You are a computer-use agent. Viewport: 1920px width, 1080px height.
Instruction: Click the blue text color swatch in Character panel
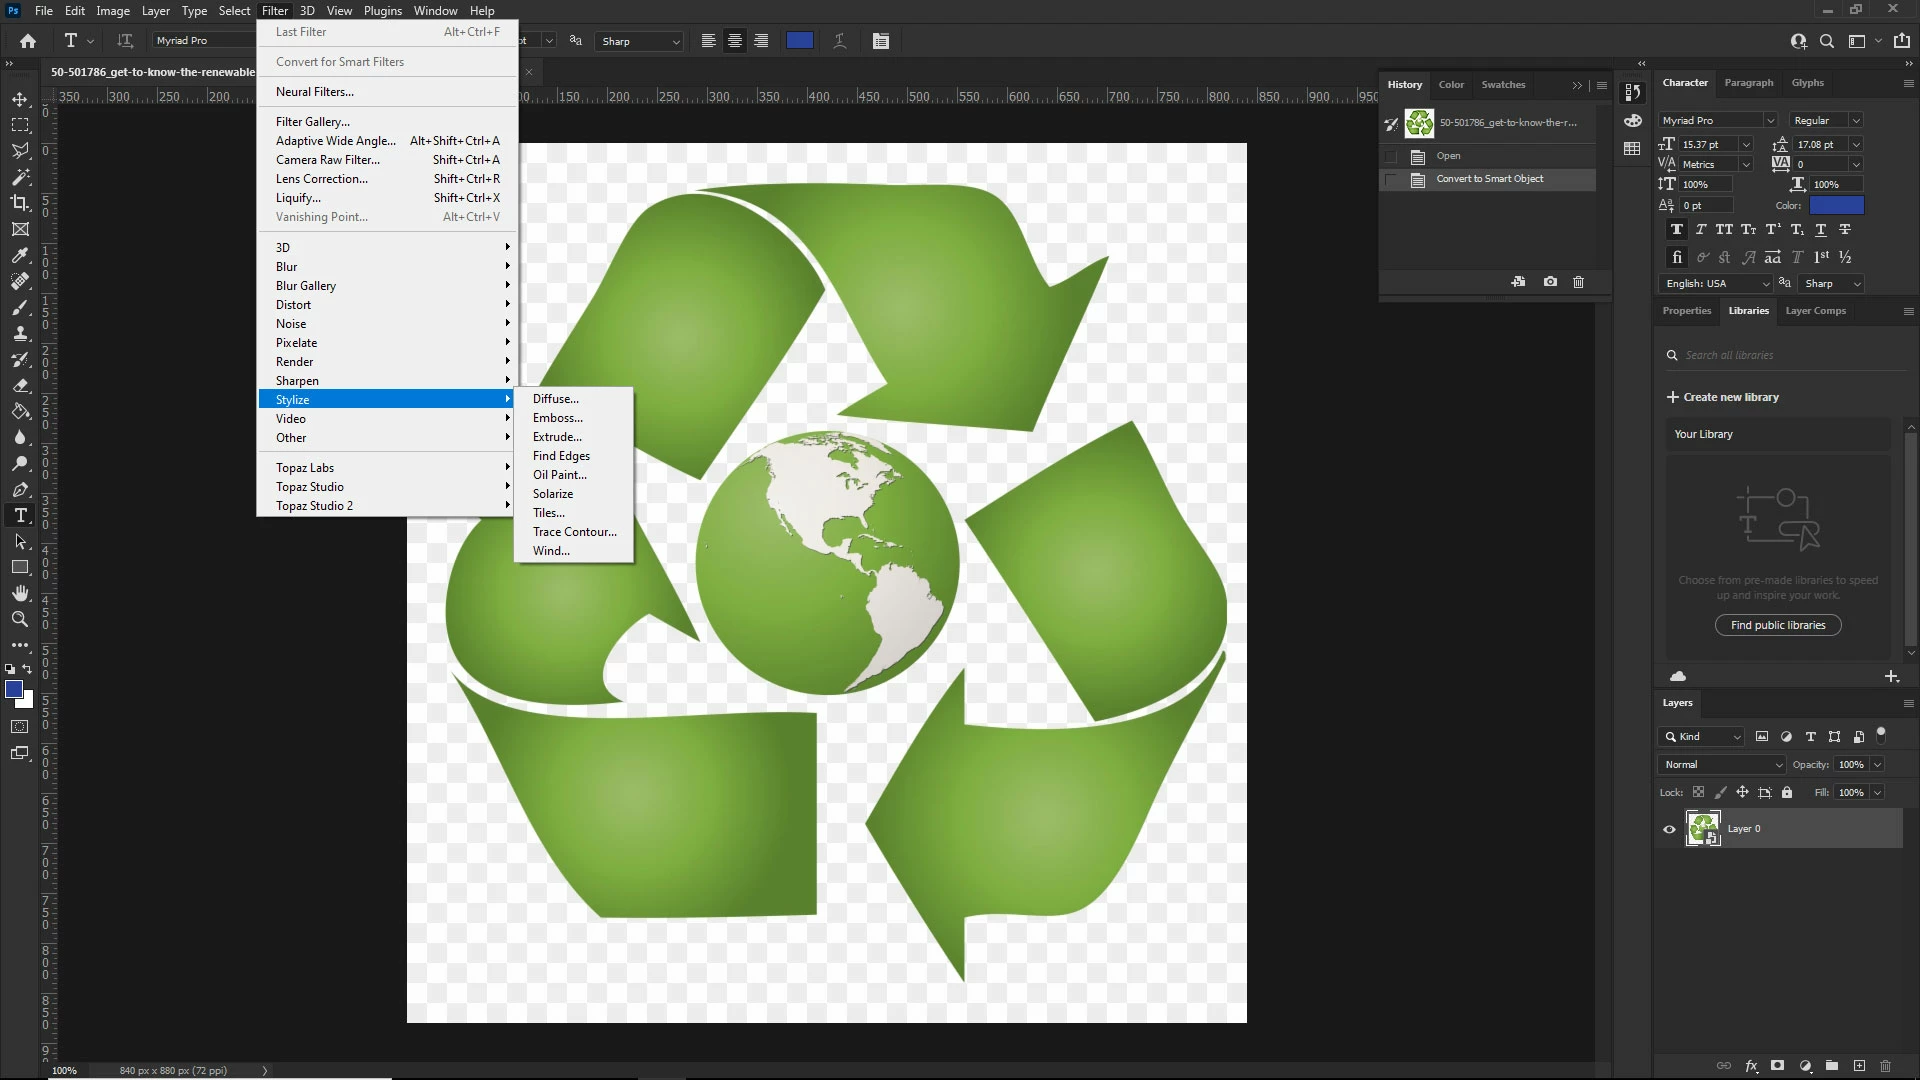1836,205
